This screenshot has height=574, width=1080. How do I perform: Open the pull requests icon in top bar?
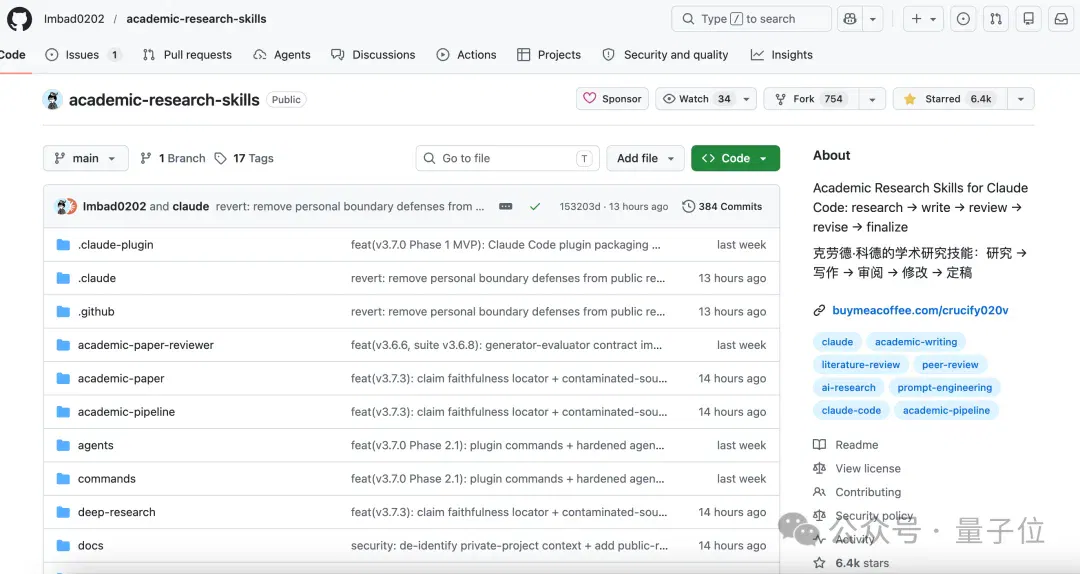pos(996,19)
